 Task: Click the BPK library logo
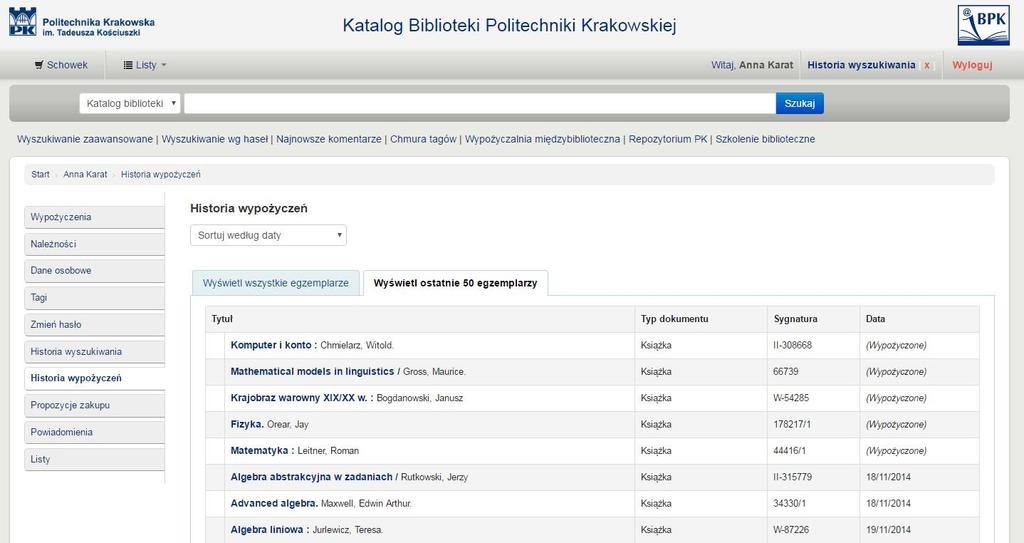[x=983, y=25]
